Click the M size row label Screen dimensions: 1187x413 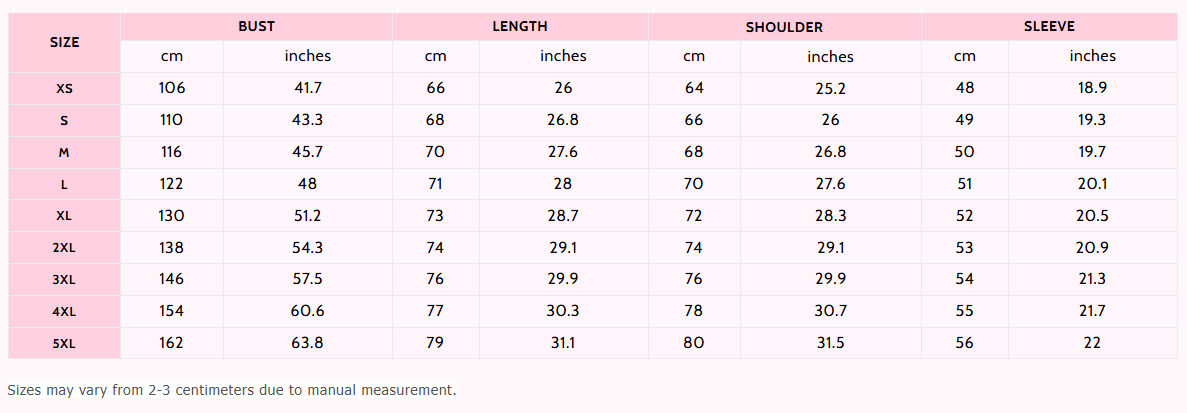click(64, 152)
